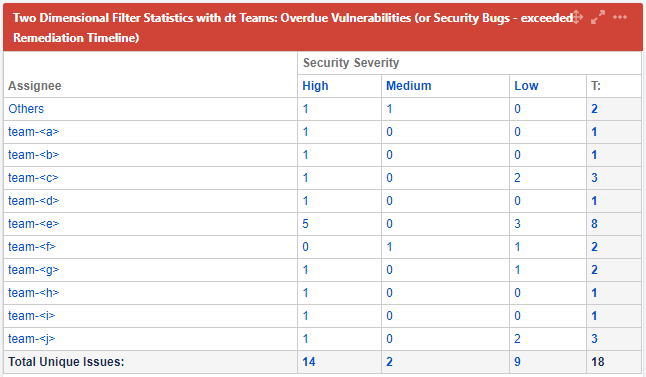Open the team-<c> assignee link
The image size is (646, 377).
click(x=33, y=178)
